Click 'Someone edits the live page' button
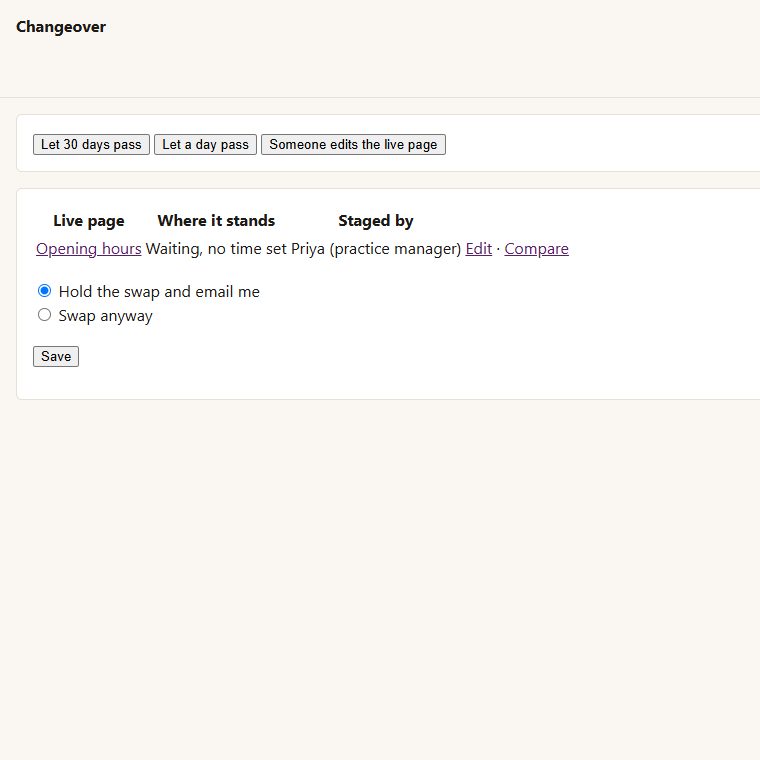 (x=353, y=144)
